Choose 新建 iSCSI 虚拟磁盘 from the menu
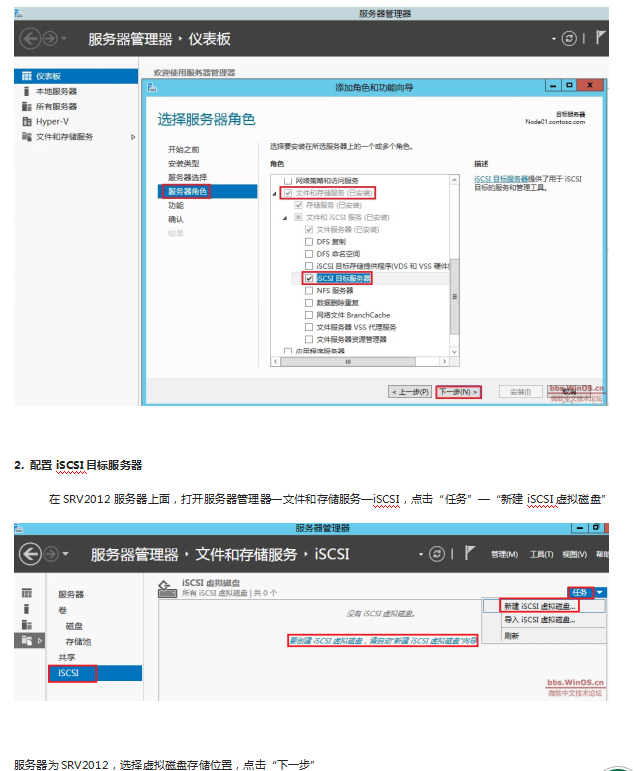This screenshot has width=634, height=771. click(538, 607)
